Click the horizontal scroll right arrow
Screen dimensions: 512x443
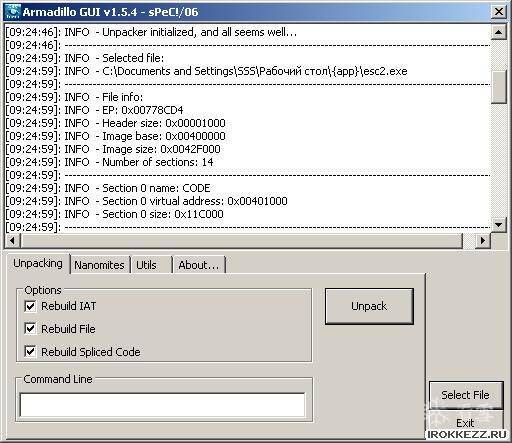click(x=483, y=240)
